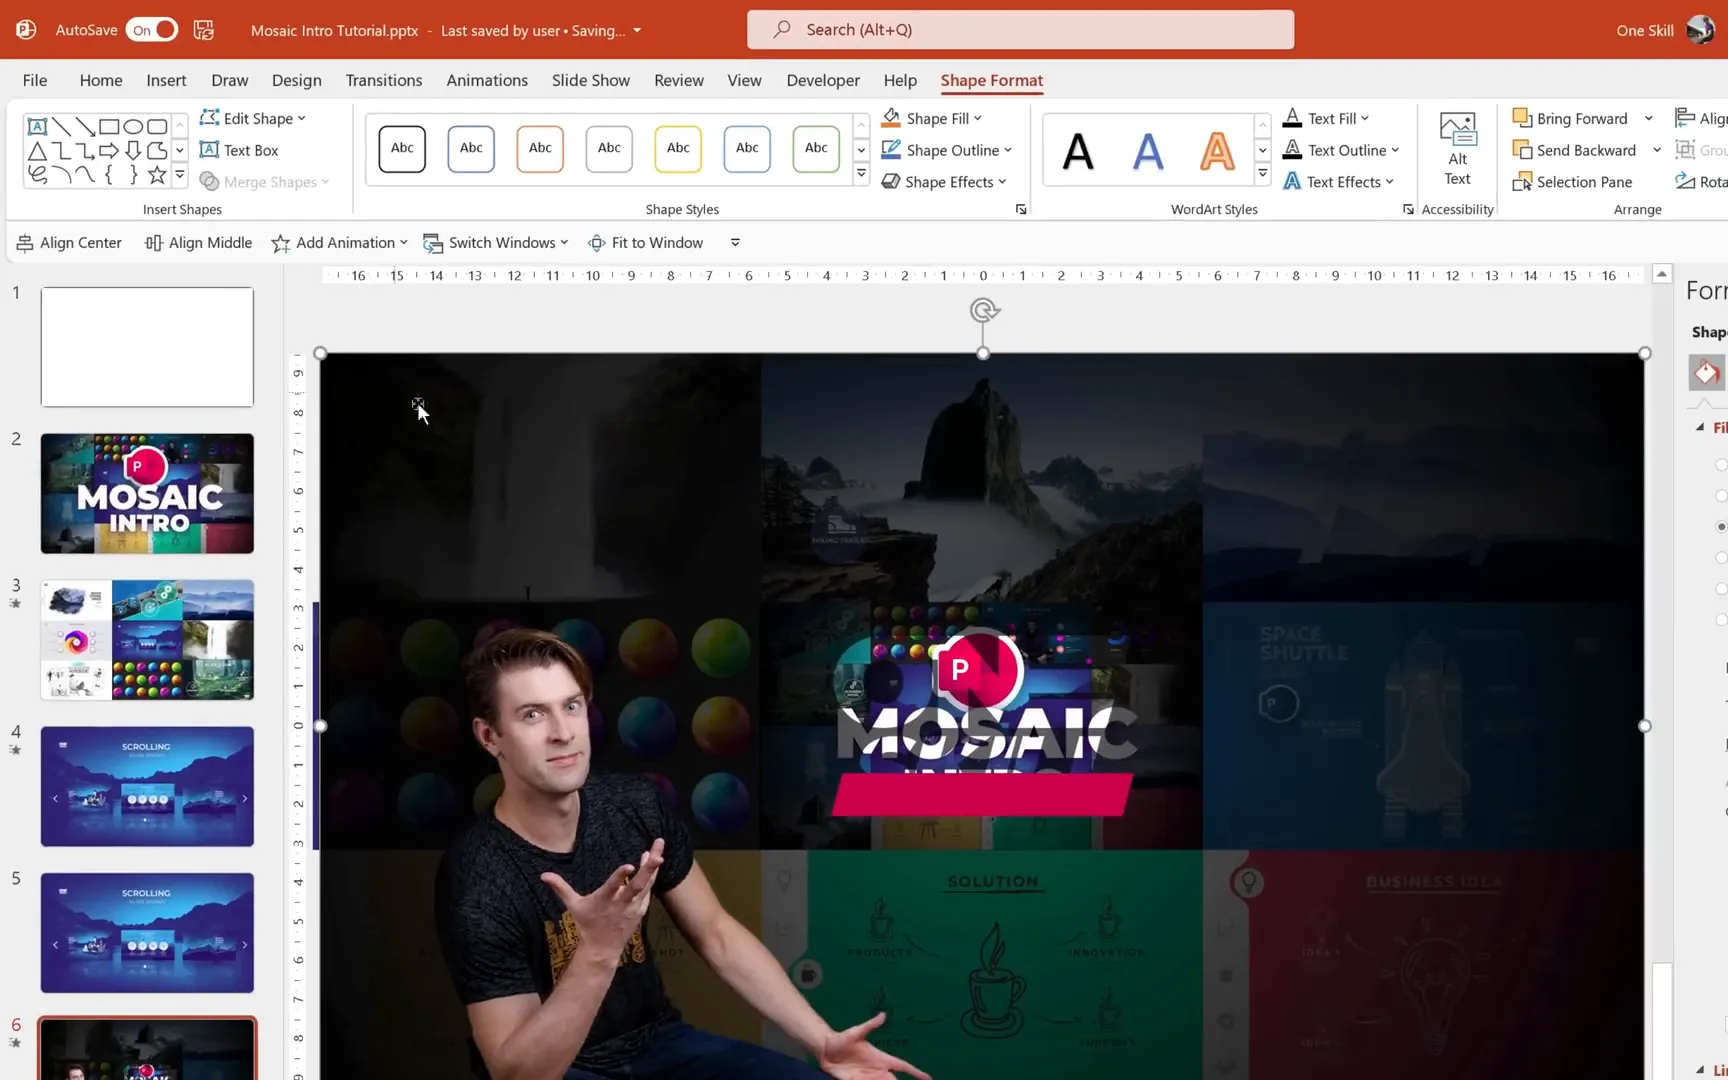1728x1080 pixels.
Task: Select the Right Arrow shape
Action: point(109,151)
